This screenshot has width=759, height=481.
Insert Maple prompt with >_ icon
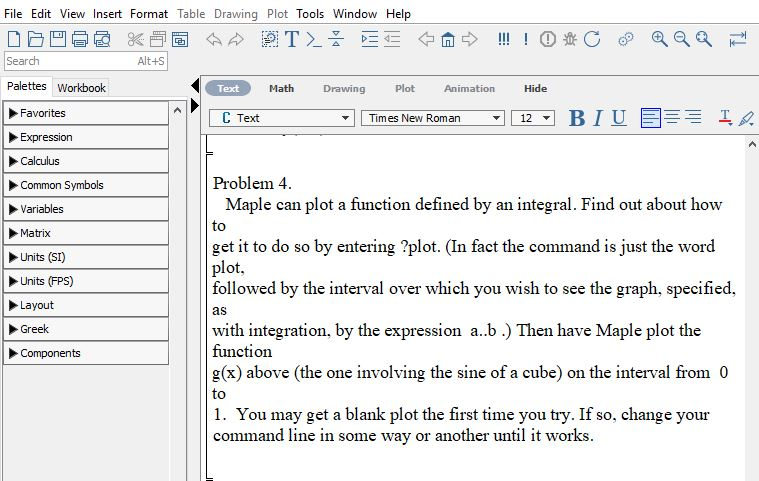[314, 39]
